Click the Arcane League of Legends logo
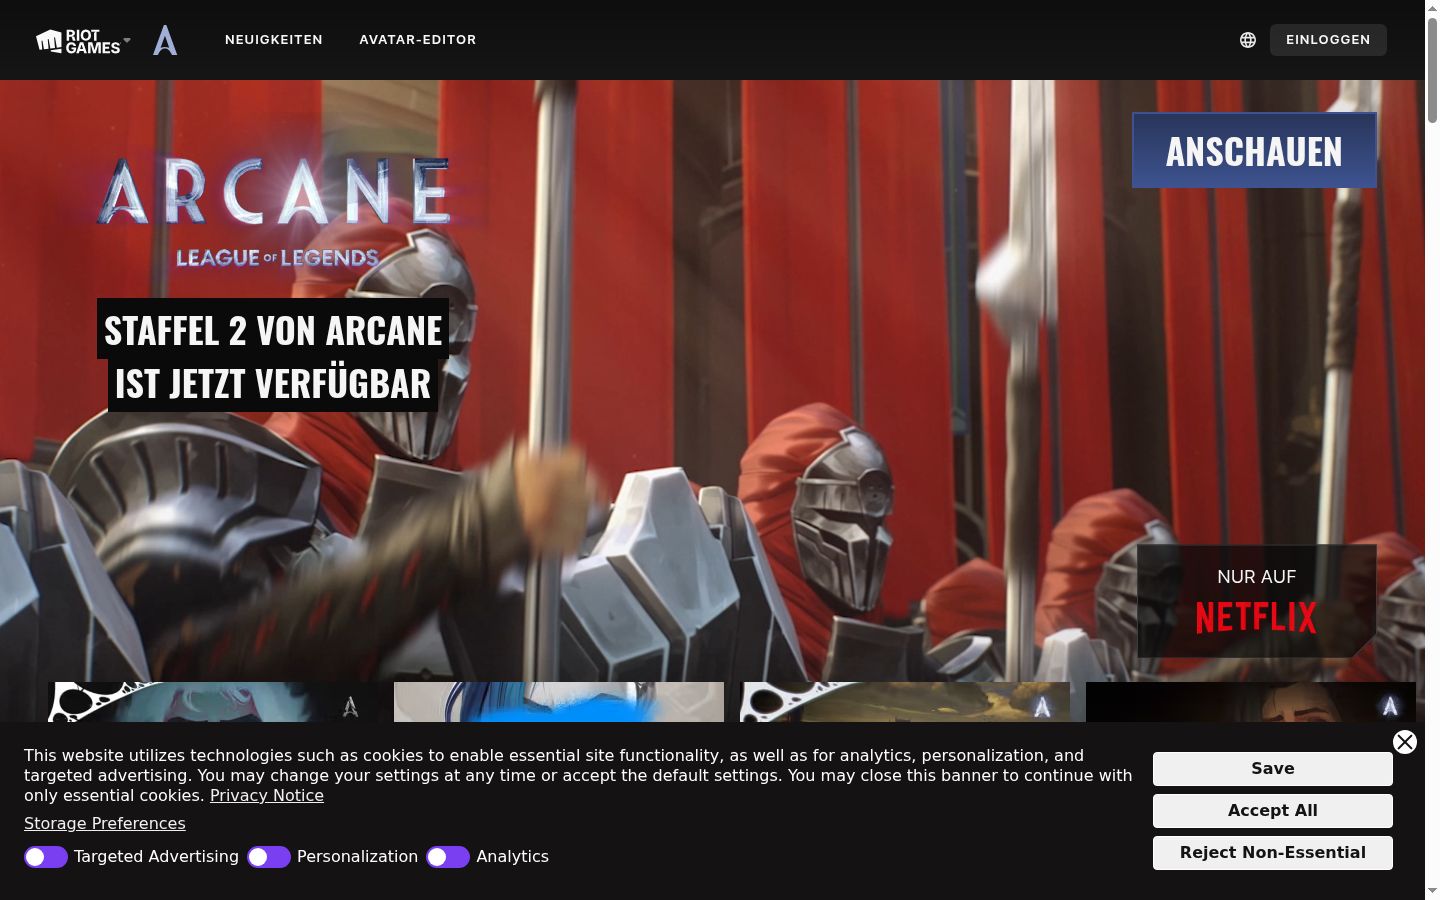The height and width of the screenshot is (900, 1440). [x=275, y=212]
